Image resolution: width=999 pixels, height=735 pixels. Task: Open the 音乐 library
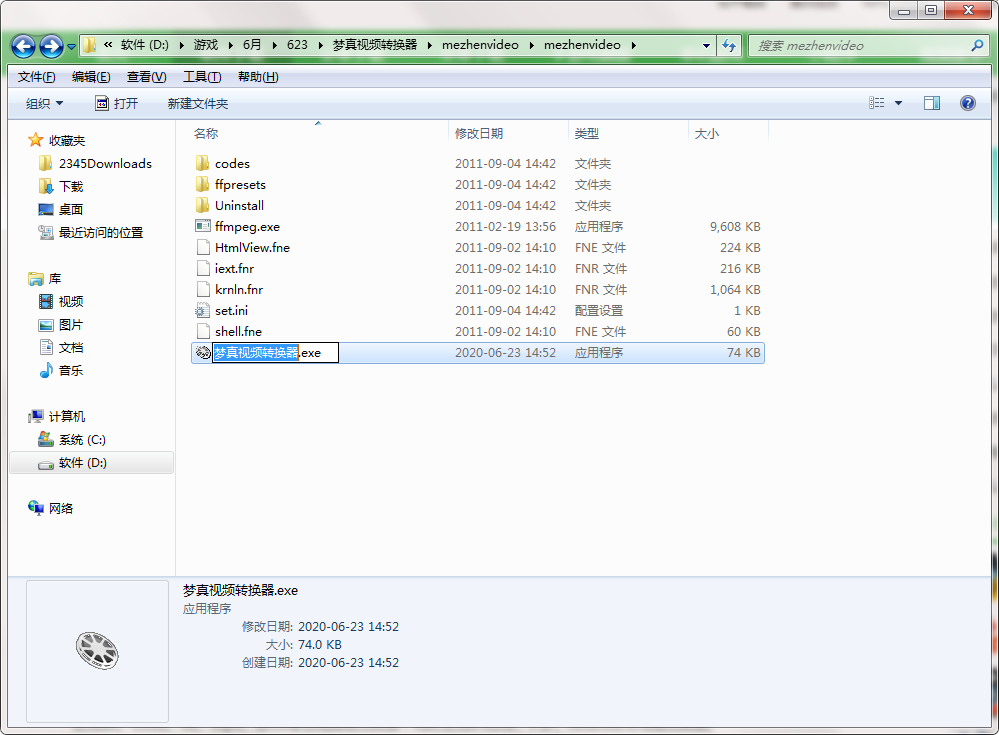click(71, 371)
